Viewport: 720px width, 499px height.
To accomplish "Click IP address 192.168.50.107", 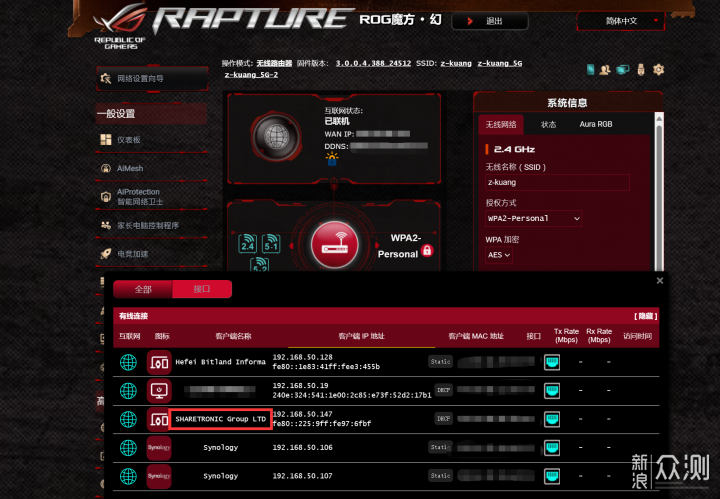I will click(302, 476).
